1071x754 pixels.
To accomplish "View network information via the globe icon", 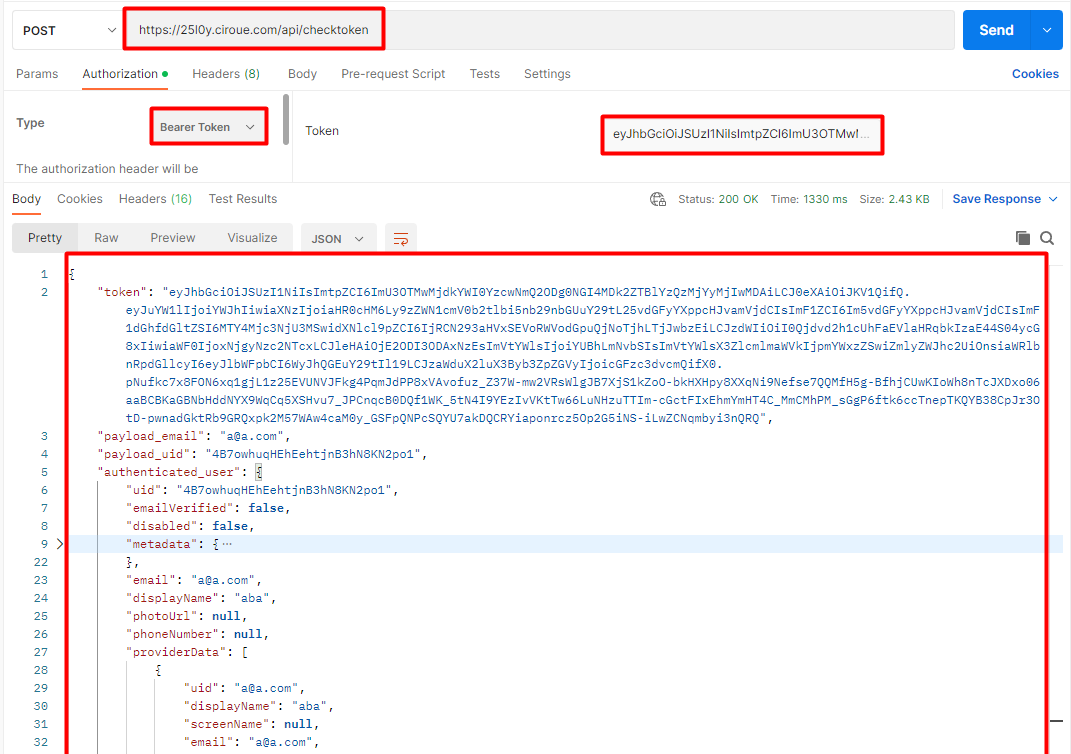I will (x=658, y=199).
